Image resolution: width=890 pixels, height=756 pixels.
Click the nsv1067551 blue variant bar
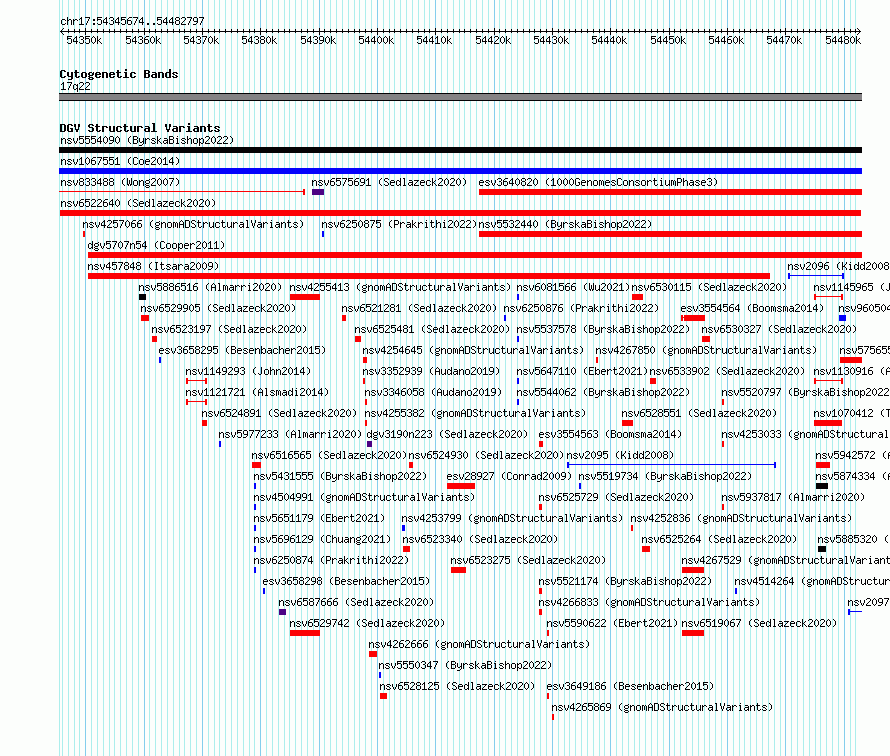click(x=460, y=171)
